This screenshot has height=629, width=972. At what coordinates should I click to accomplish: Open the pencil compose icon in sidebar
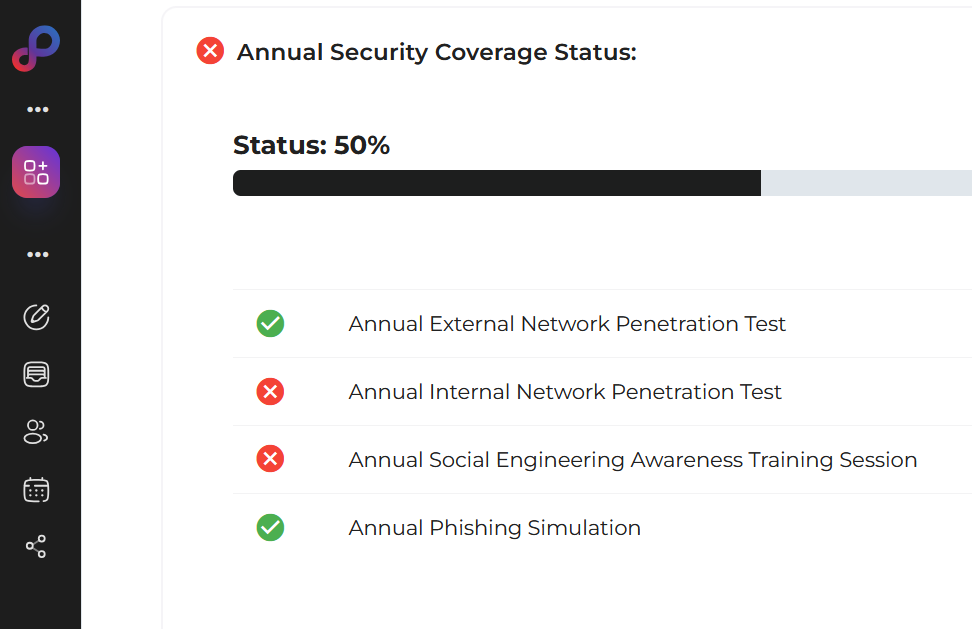click(x=36, y=318)
